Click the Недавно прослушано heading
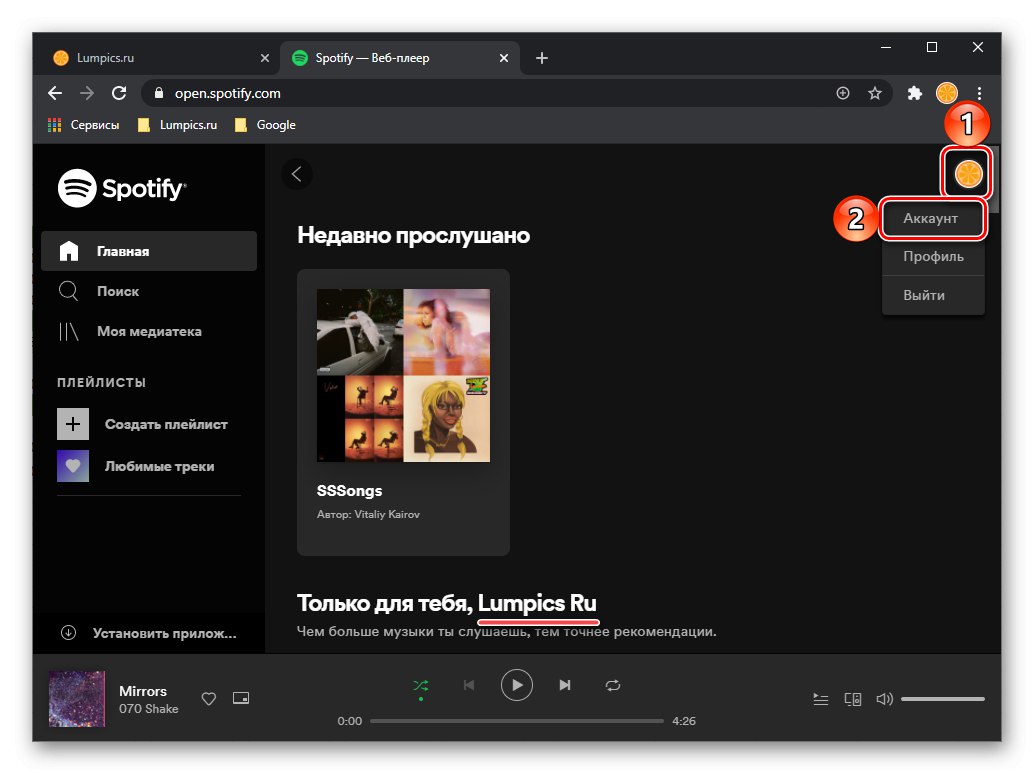This screenshot has height=774, width=1034. pos(413,235)
